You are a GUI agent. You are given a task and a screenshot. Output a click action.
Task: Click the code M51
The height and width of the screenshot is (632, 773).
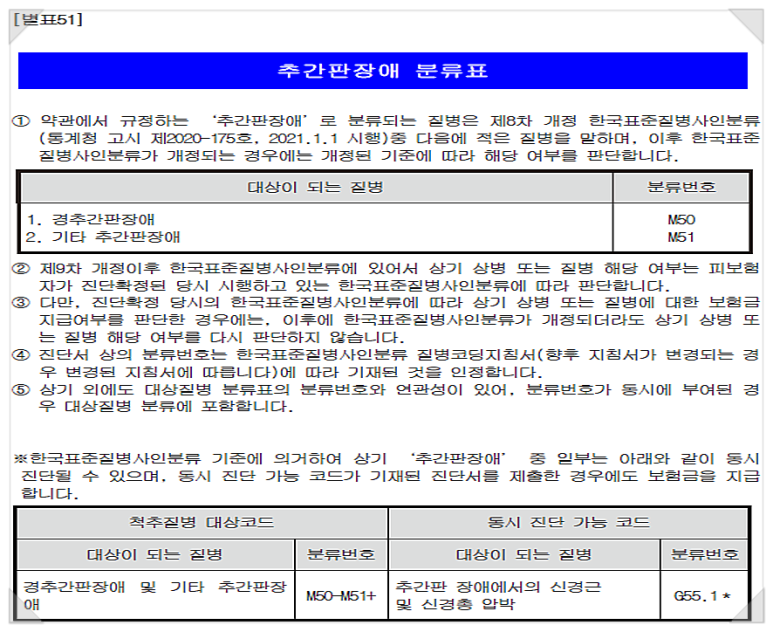point(681,237)
